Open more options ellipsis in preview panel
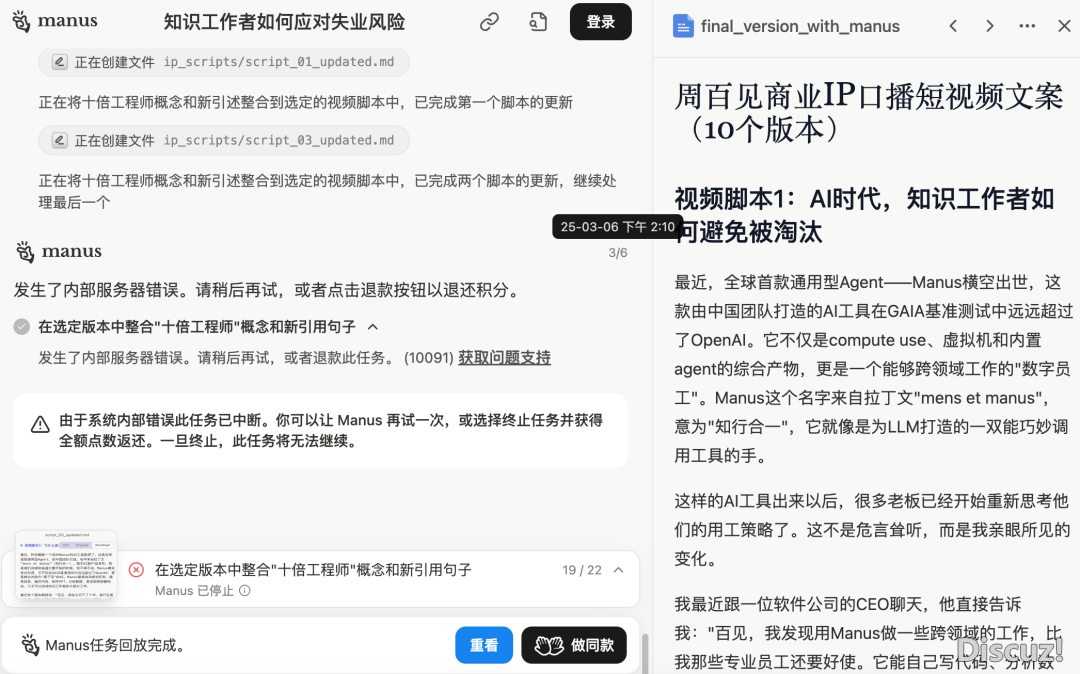 pyautogui.click(x=1027, y=26)
